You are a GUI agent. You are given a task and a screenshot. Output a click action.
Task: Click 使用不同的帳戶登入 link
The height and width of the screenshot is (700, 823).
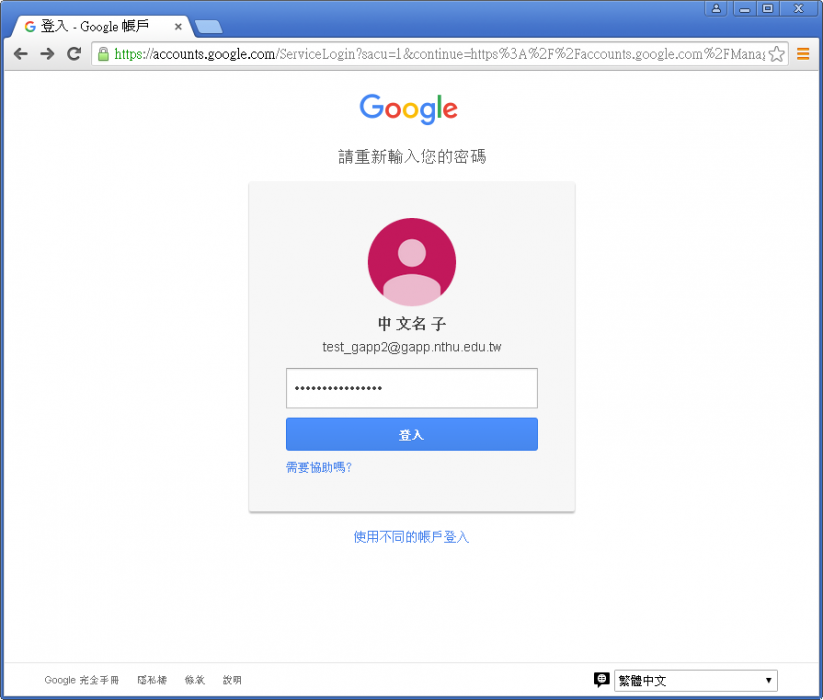pos(411,537)
